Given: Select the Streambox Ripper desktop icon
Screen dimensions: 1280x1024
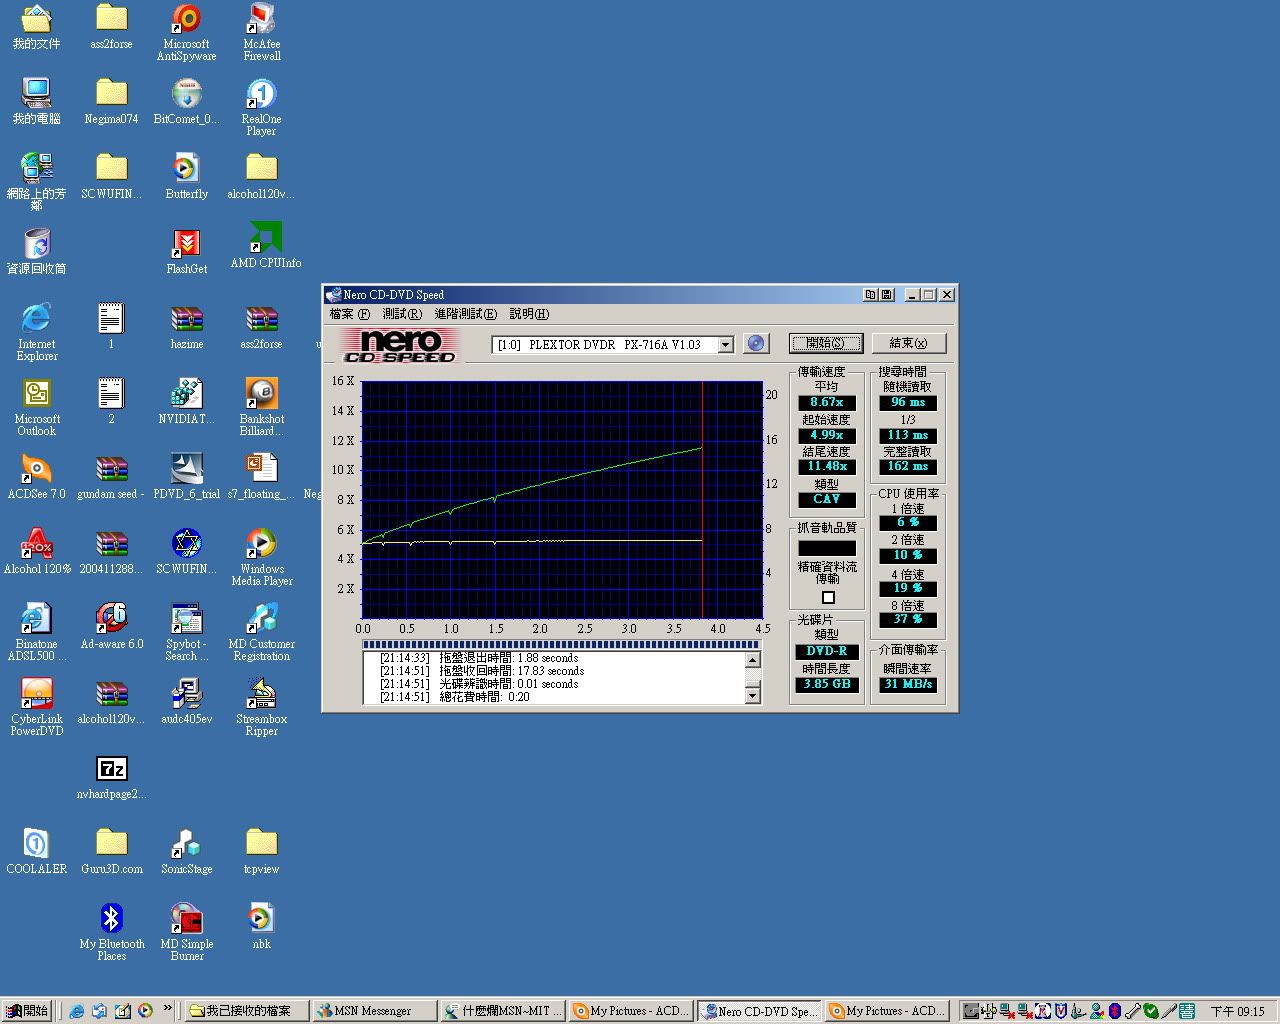Looking at the screenshot, I should [261, 707].
